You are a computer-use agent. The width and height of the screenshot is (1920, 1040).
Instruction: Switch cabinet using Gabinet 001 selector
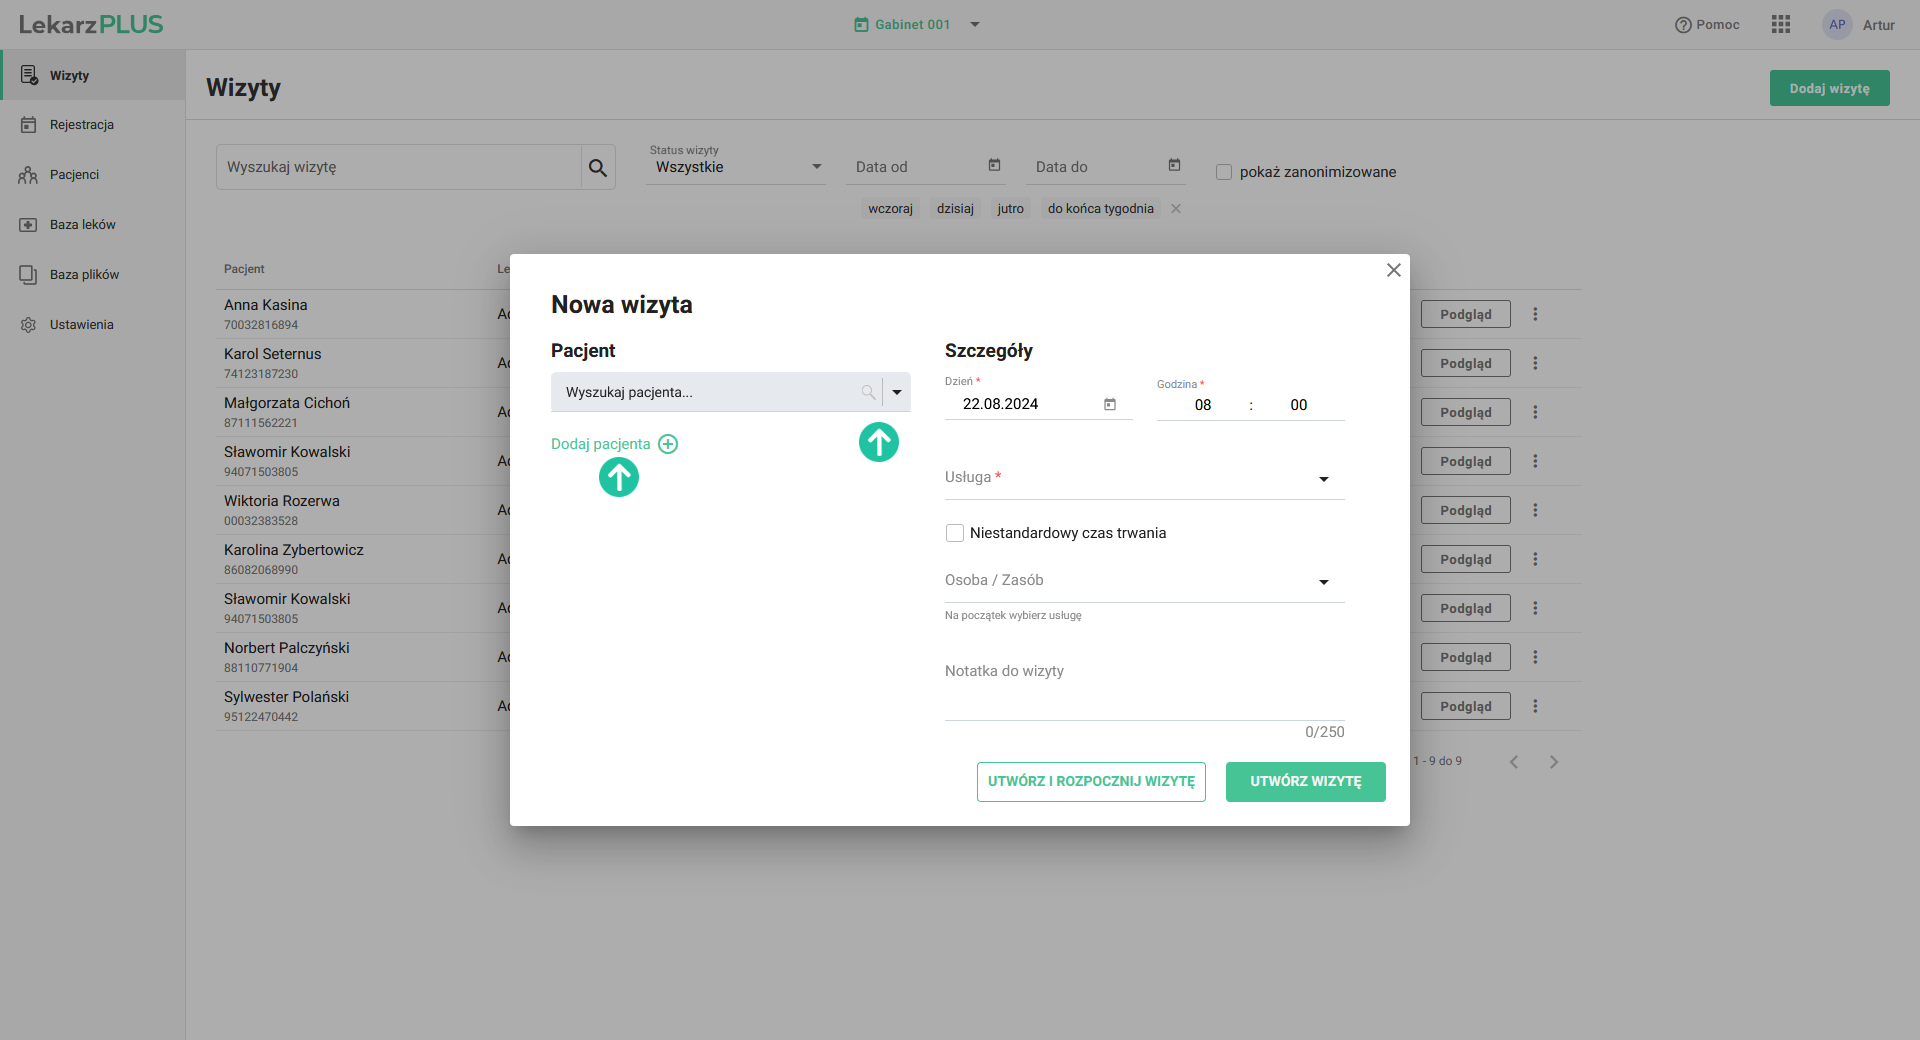(x=915, y=25)
